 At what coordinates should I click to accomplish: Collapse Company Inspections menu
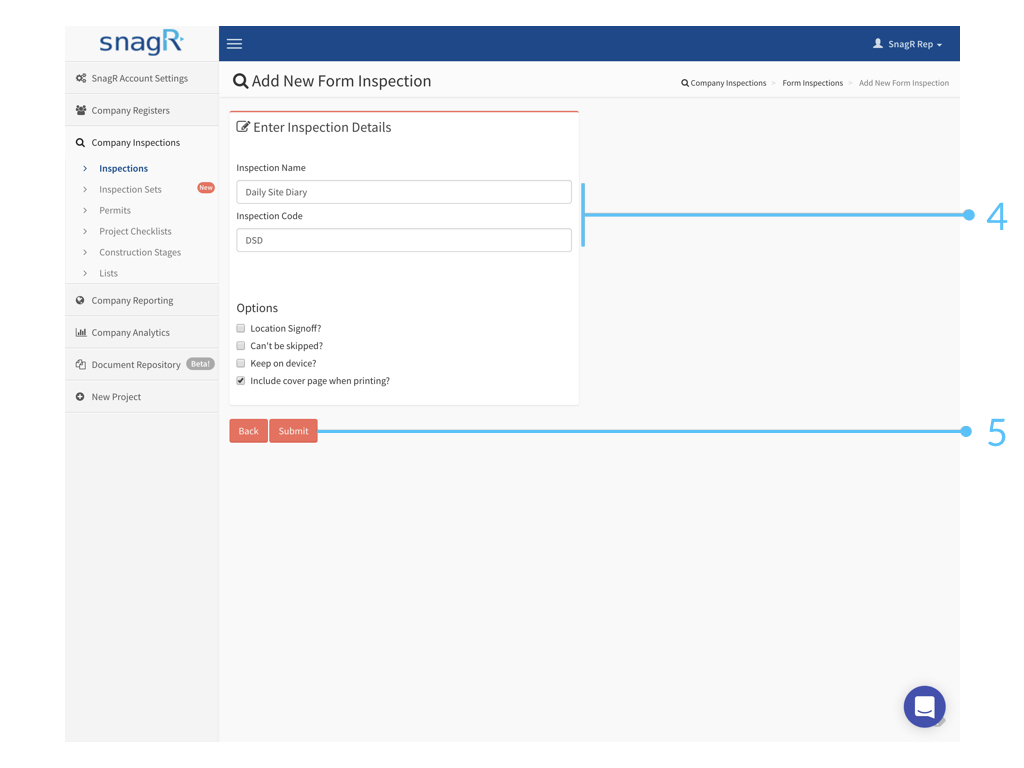point(142,142)
